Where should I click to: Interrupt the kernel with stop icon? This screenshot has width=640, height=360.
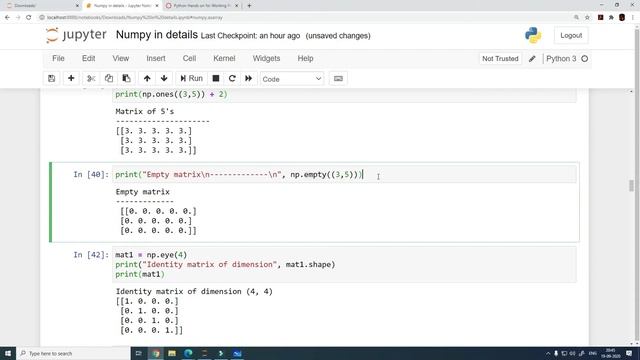coord(216,78)
